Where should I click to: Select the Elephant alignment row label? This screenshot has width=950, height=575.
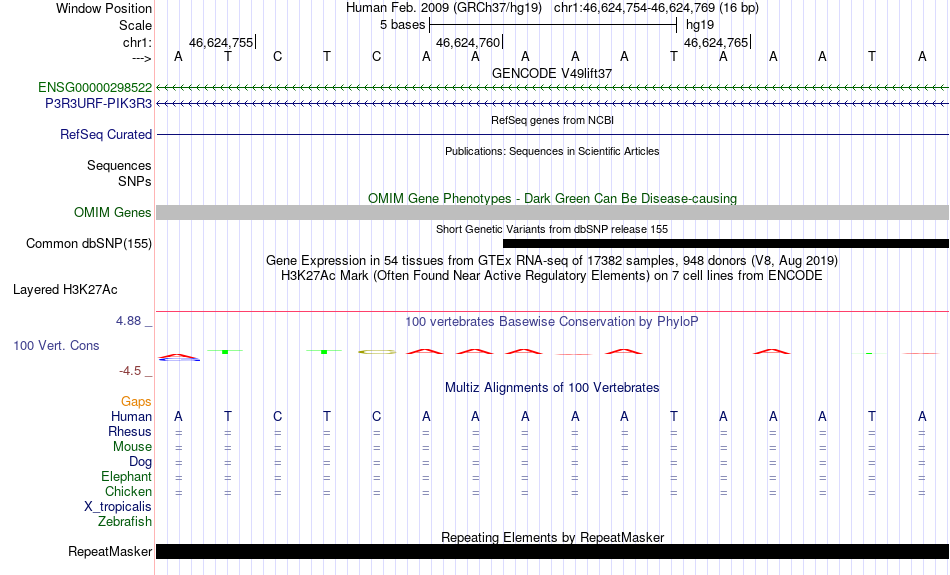pyautogui.click(x=126, y=477)
